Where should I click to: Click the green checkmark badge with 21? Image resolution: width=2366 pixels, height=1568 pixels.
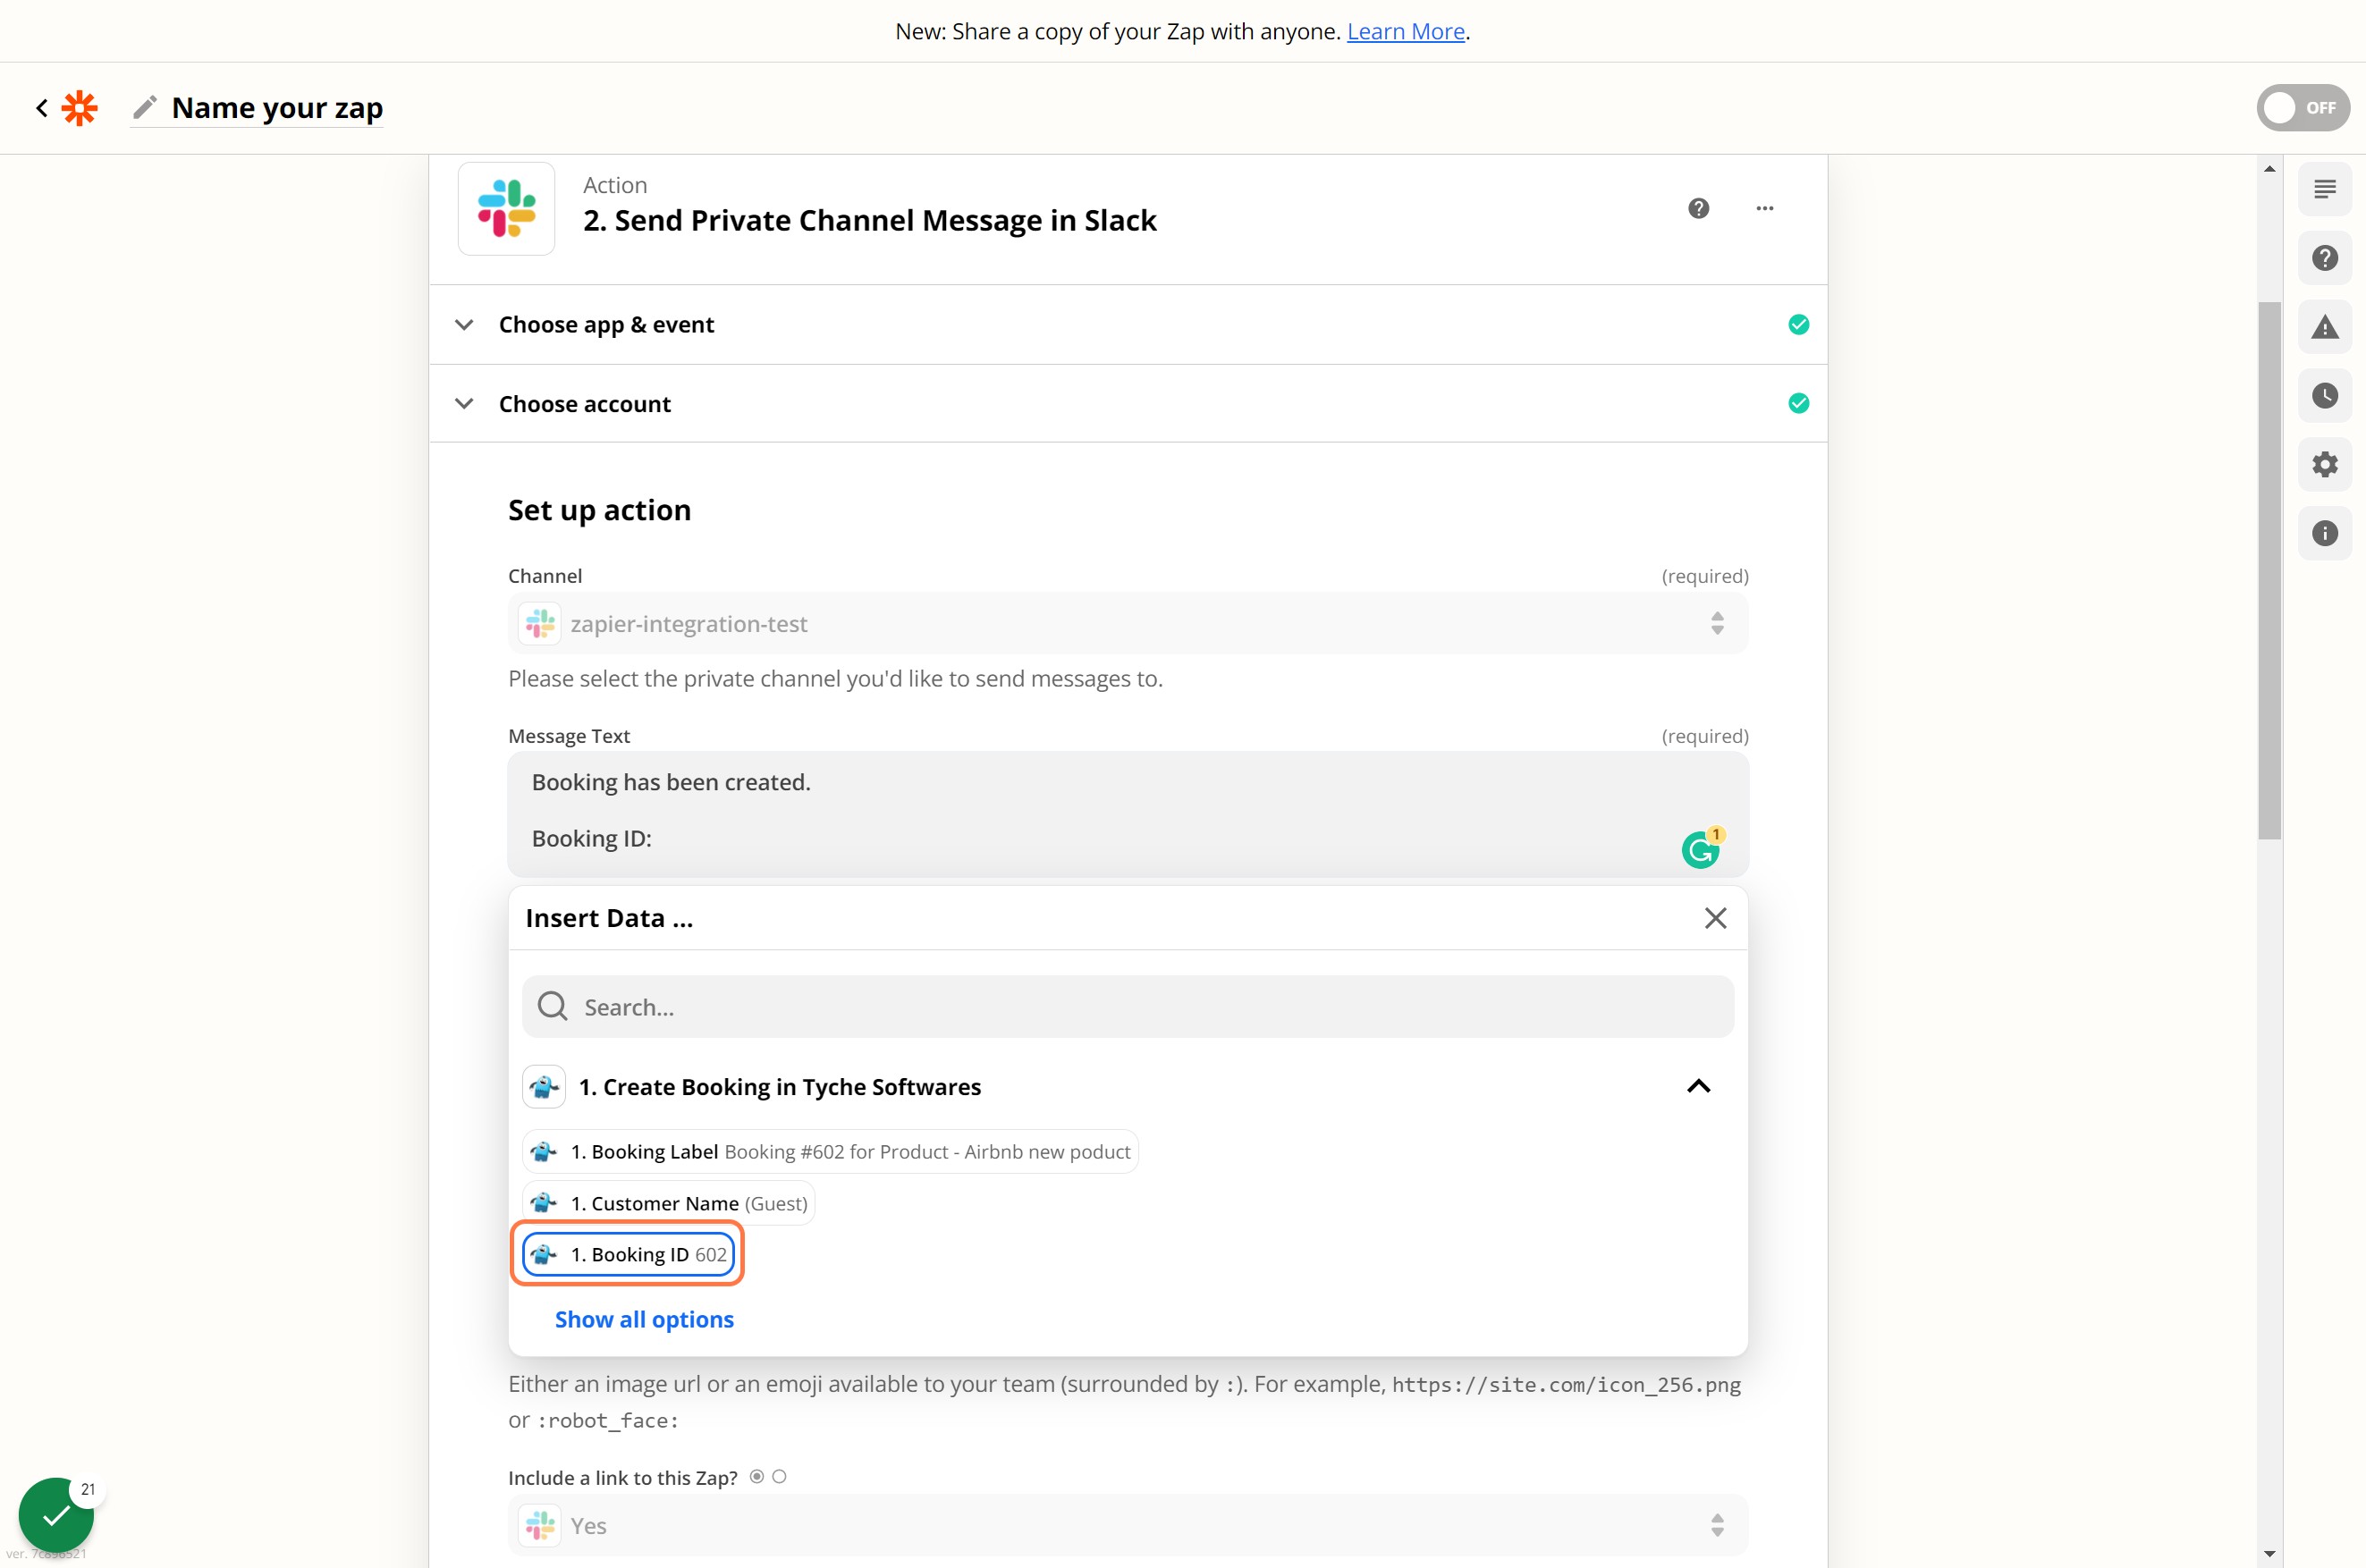point(57,1515)
